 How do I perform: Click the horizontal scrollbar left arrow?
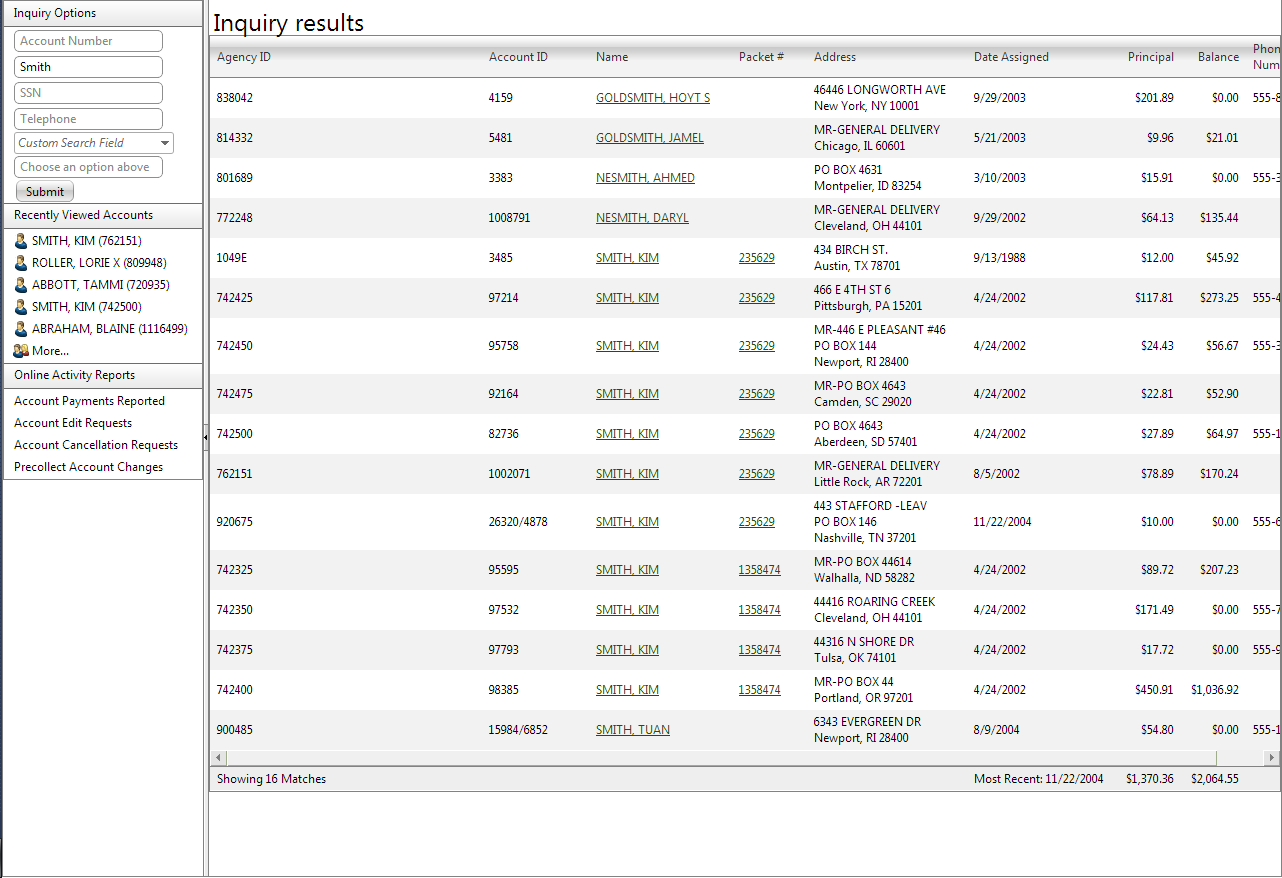click(x=218, y=758)
